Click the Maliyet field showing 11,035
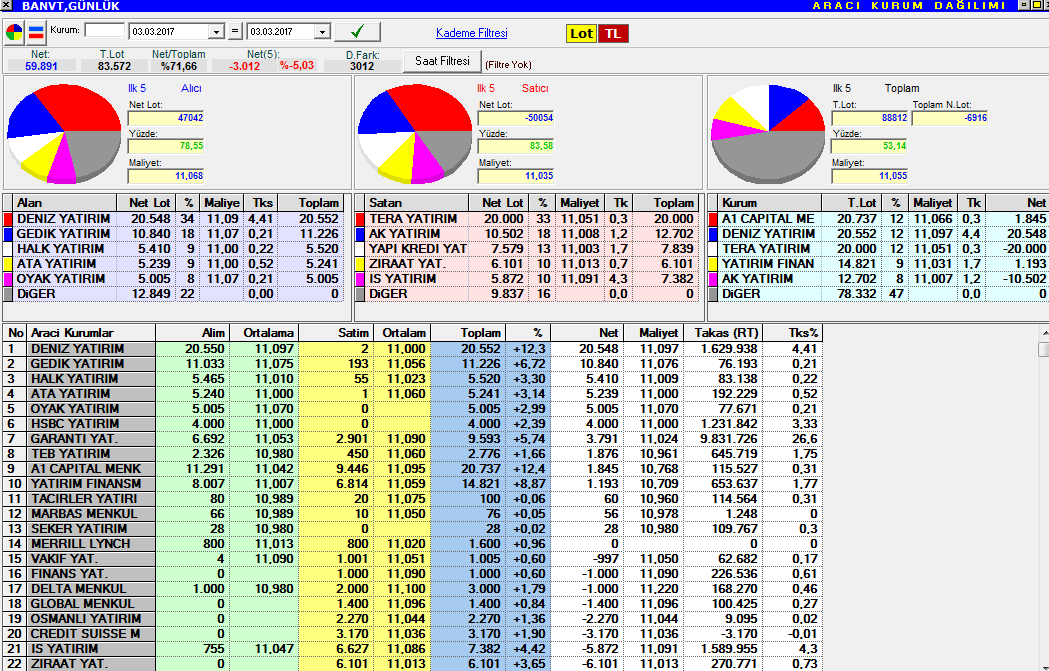The width and height of the screenshot is (1049, 671). (x=516, y=177)
